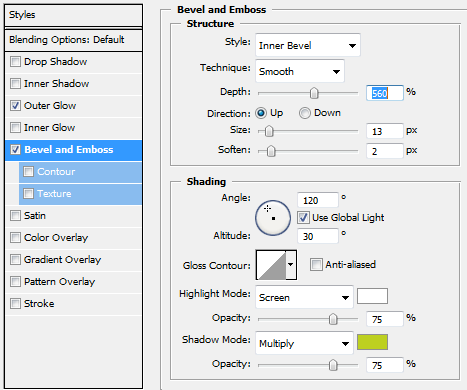Click the Size value field

[385, 131]
